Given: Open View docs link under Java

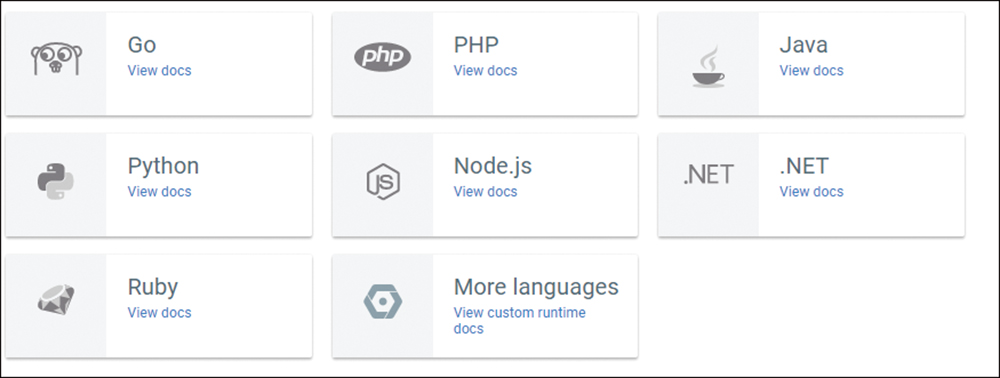Looking at the screenshot, I should [811, 71].
